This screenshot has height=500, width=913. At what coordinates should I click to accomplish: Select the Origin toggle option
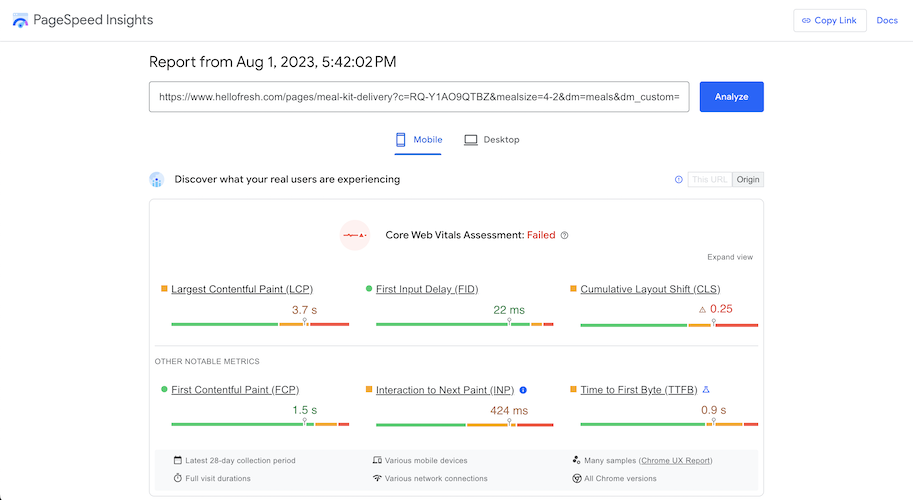(748, 180)
